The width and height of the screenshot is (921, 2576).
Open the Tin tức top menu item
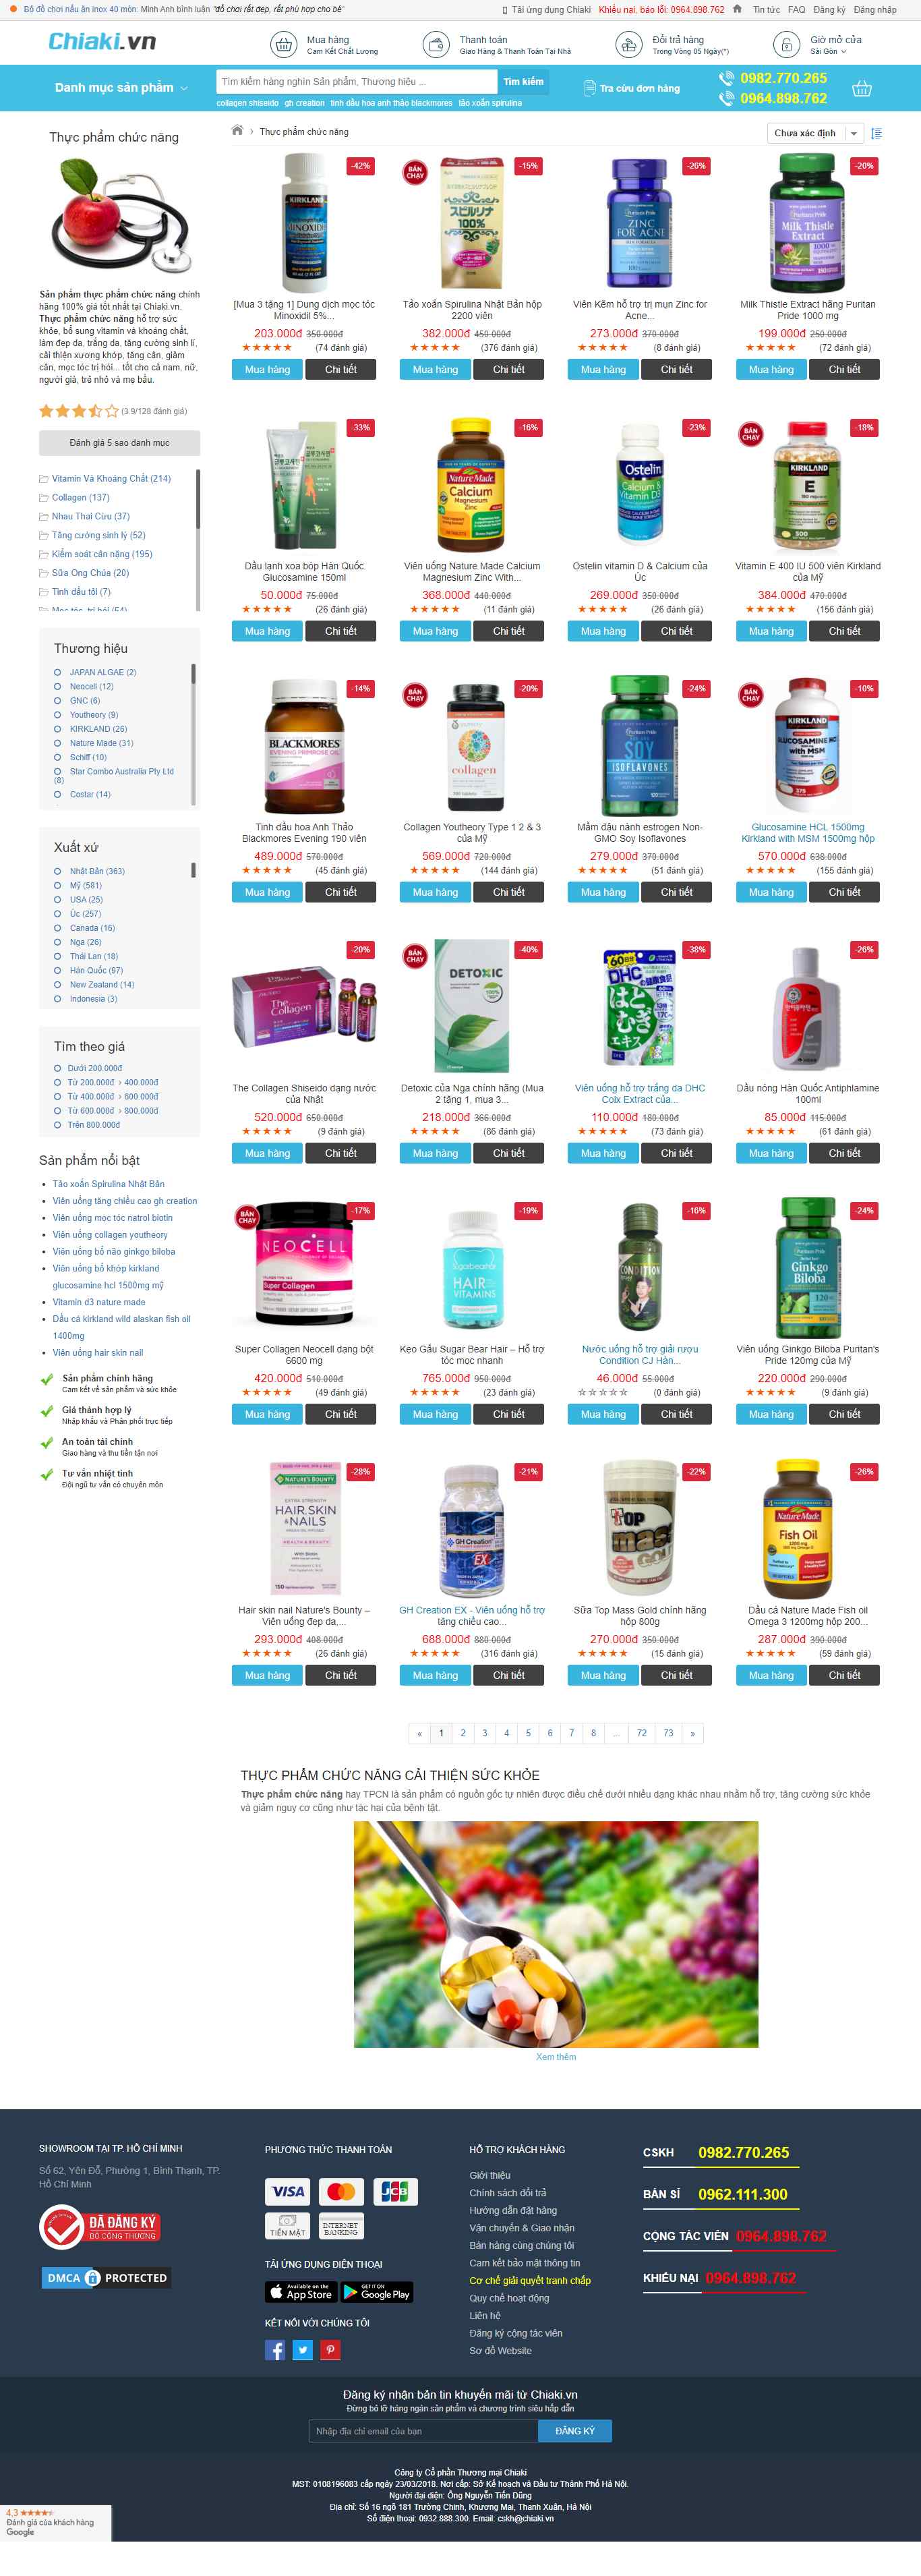tap(766, 10)
